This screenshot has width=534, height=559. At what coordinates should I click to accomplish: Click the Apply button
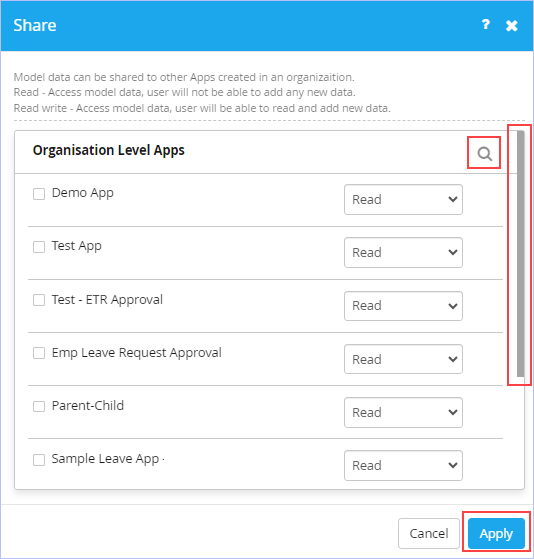pos(496,533)
